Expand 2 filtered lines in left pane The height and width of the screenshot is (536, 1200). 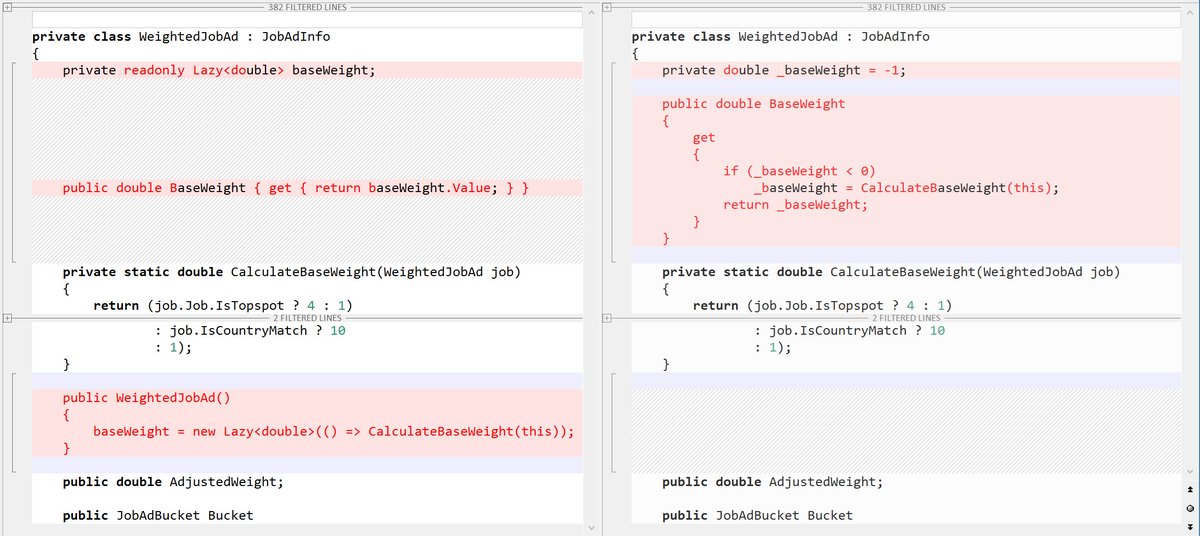click(x=7, y=317)
